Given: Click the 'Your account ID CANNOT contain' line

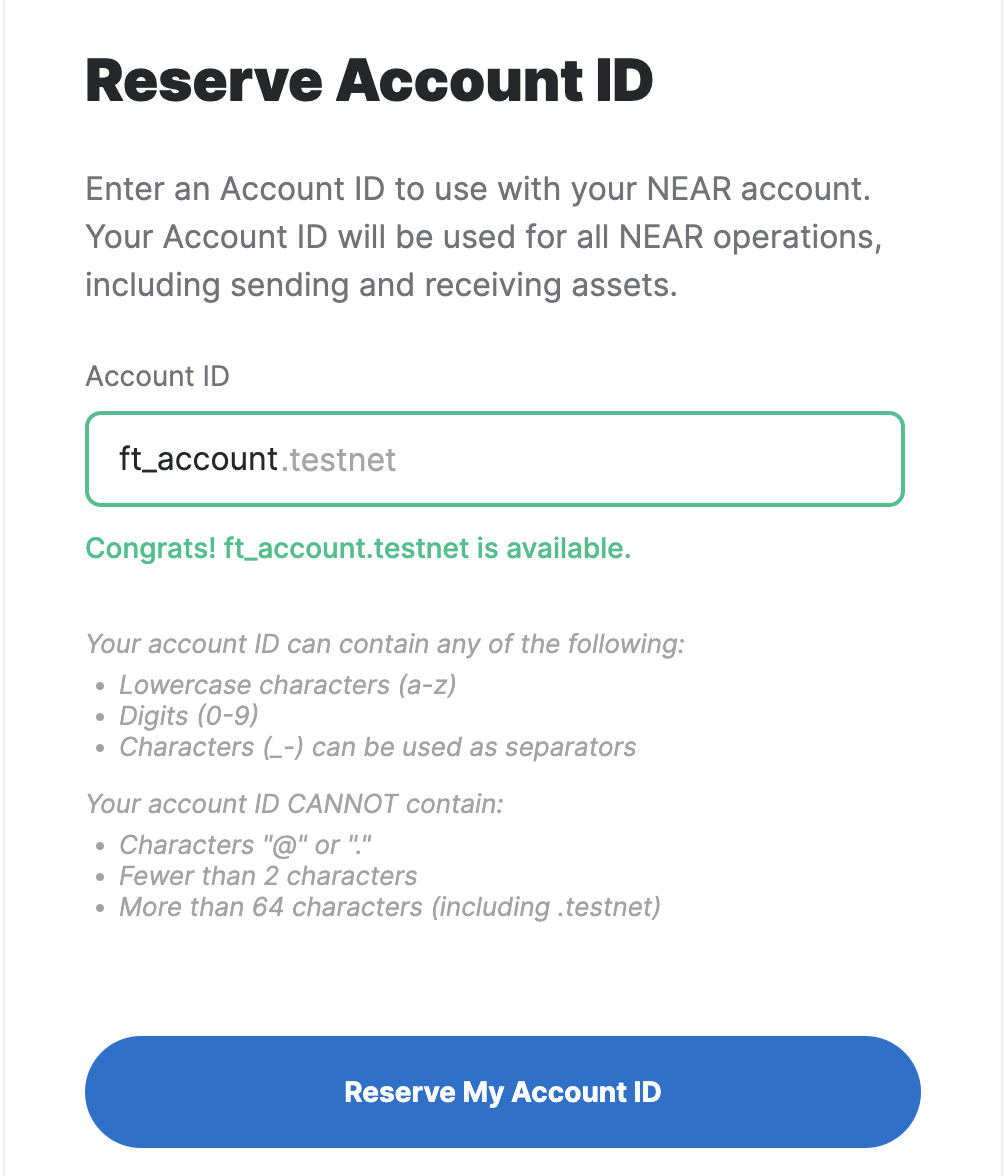Looking at the screenshot, I should (x=294, y=804).
